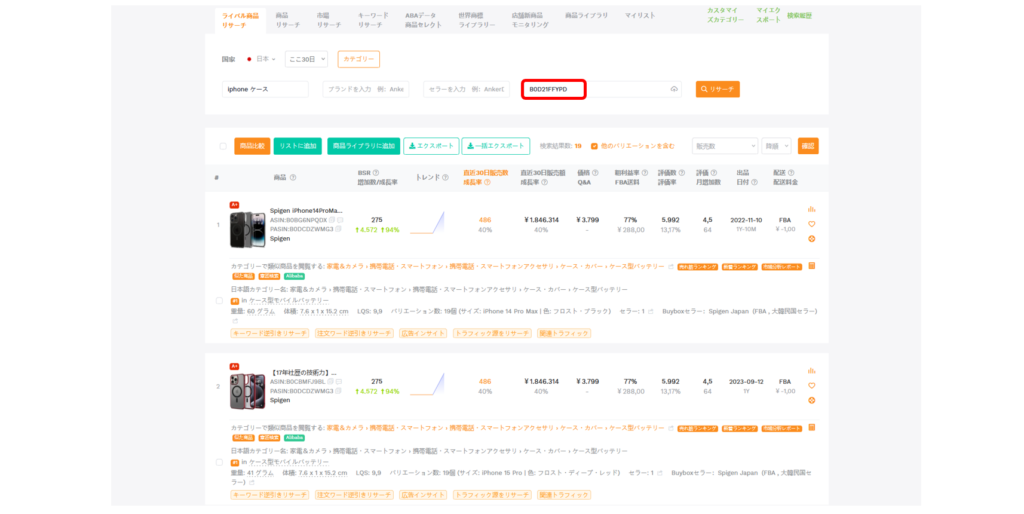
Task: Toggle 他のバリエーションを含む checkbox
Action: pyautogui.click(x=594, y=146)
